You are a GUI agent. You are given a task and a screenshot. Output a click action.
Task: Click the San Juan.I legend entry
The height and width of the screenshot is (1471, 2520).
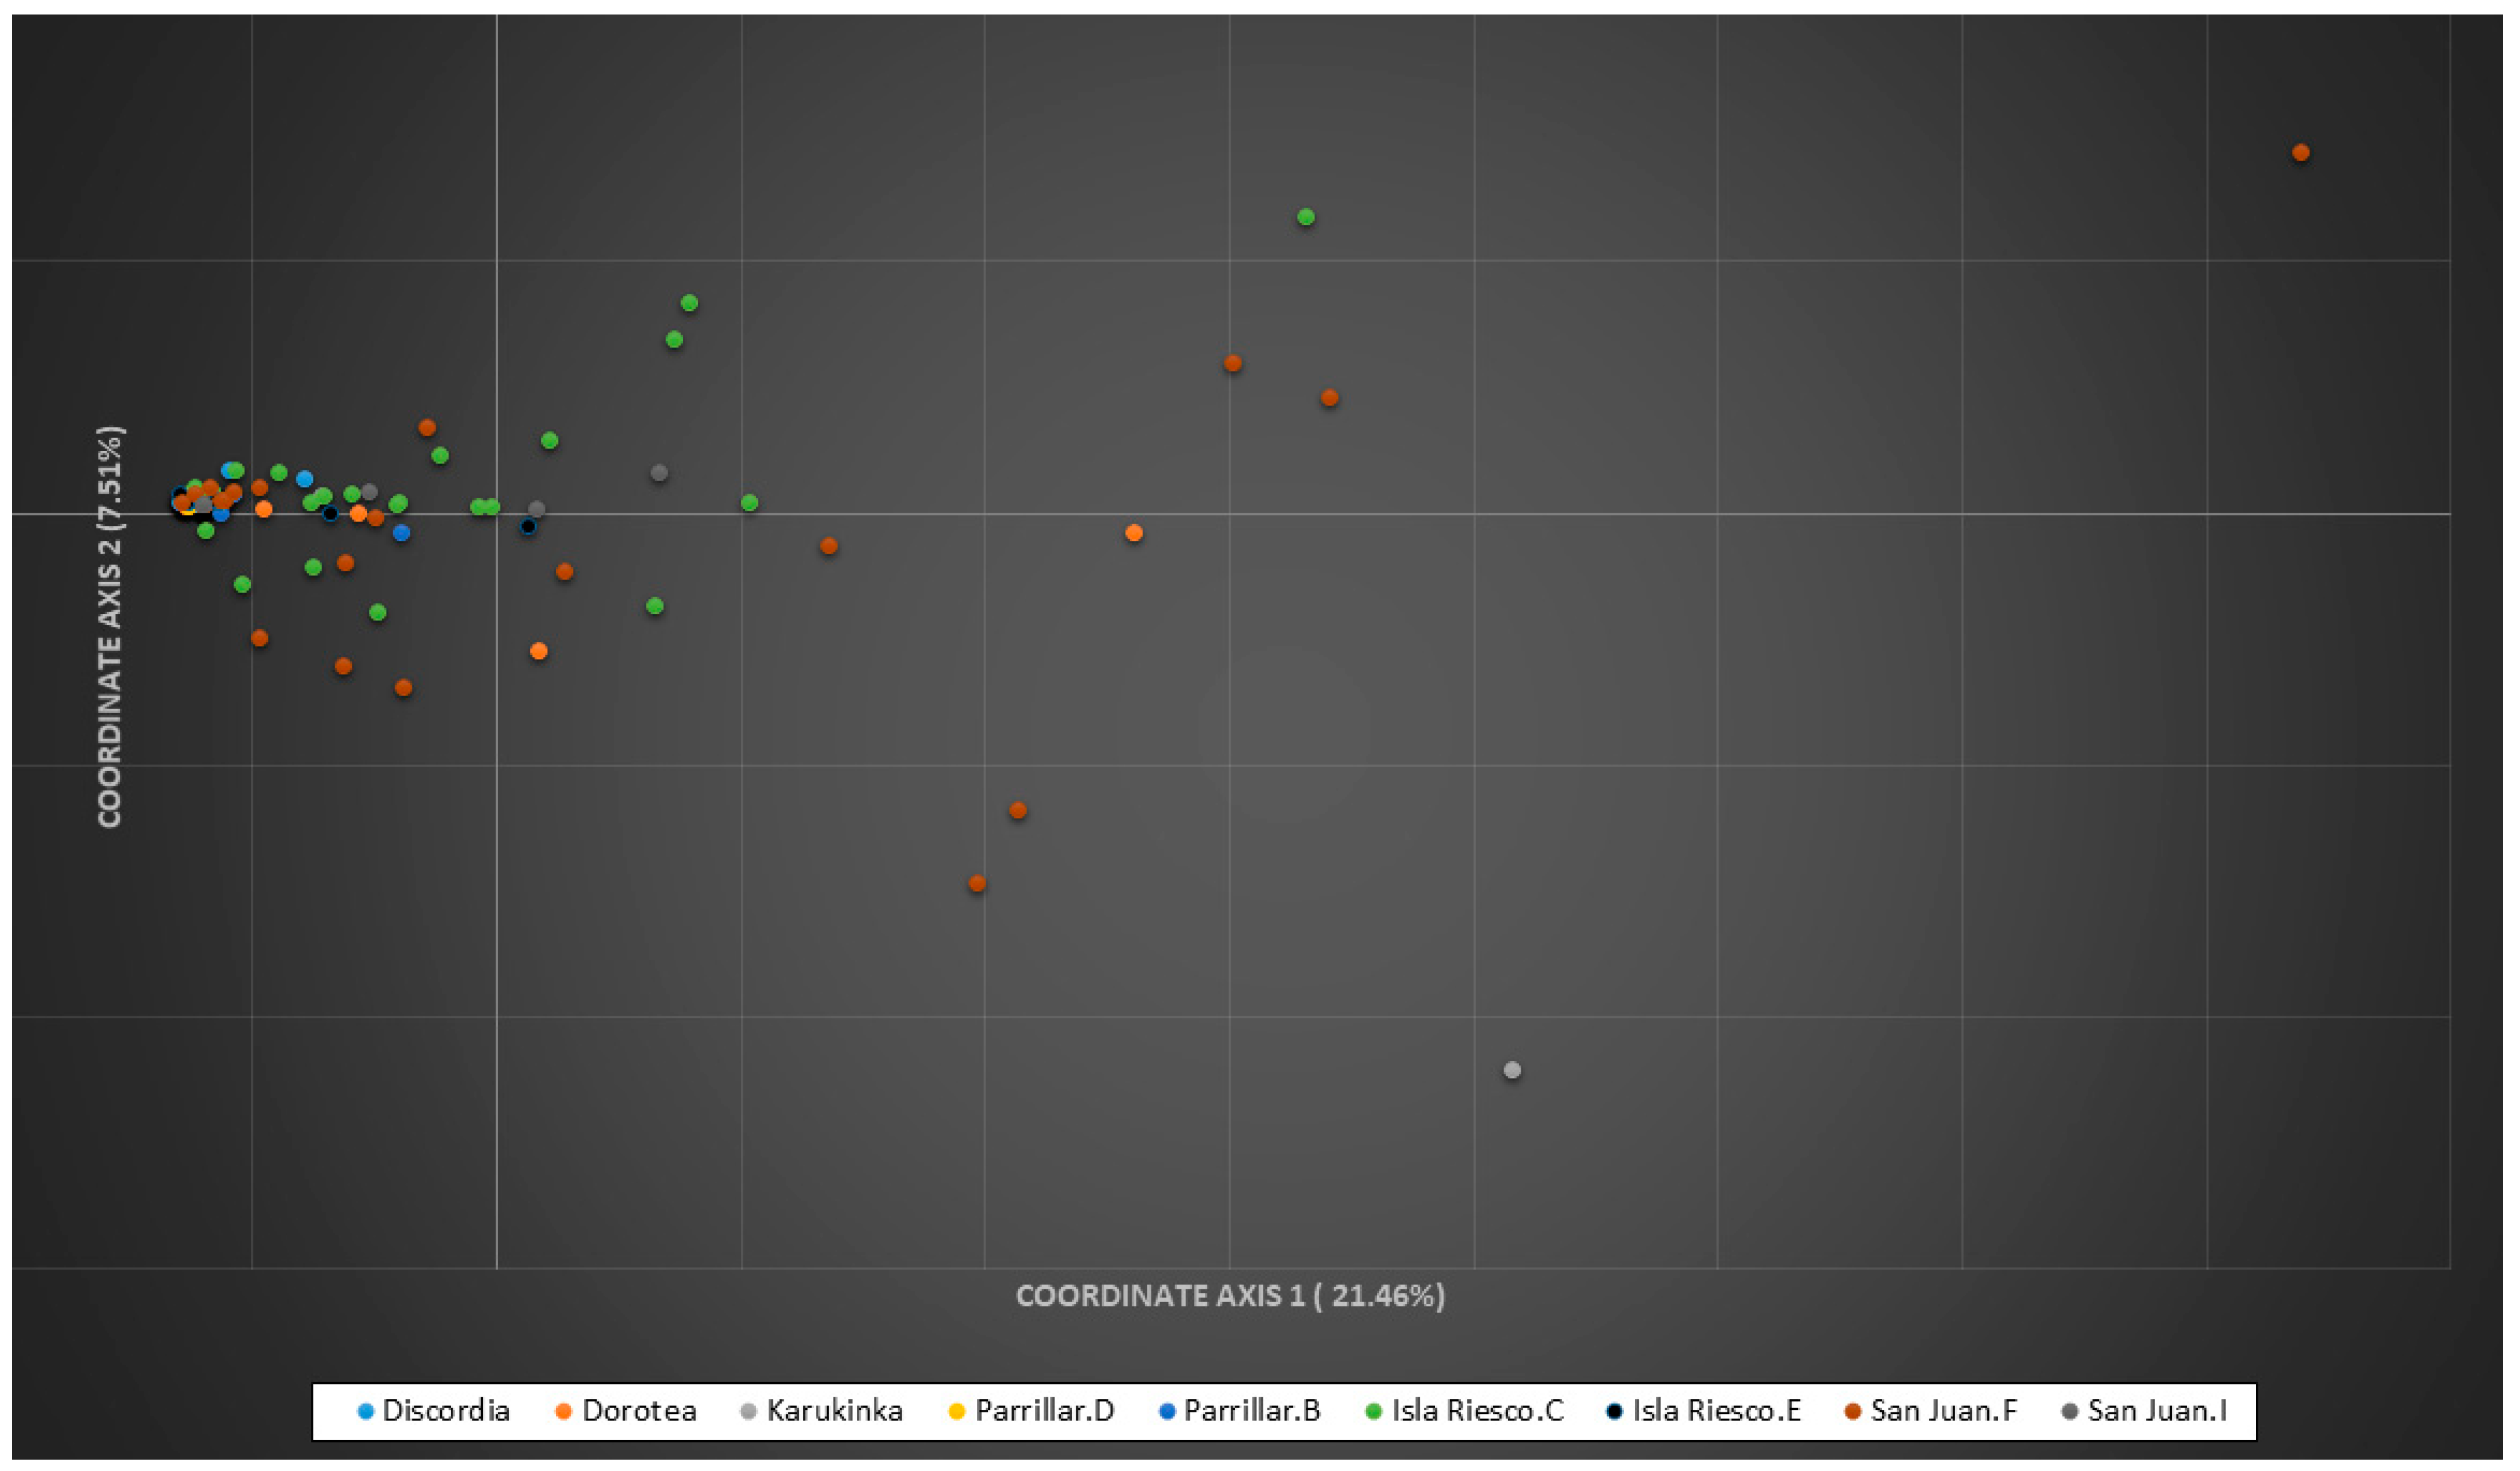(2156, 1411)
